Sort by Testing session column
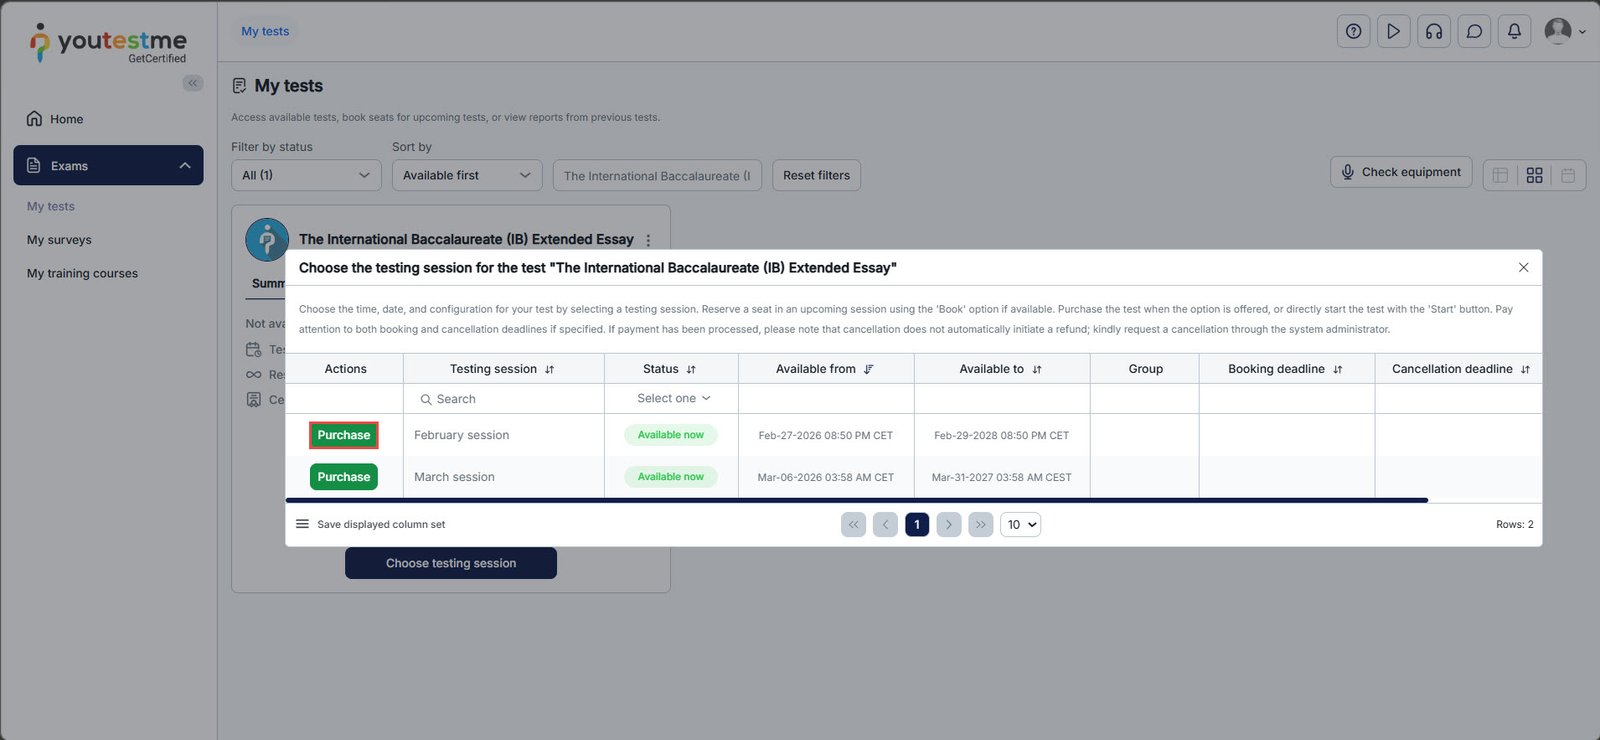The image size is (1600, 740). click(x=549, y=369)
